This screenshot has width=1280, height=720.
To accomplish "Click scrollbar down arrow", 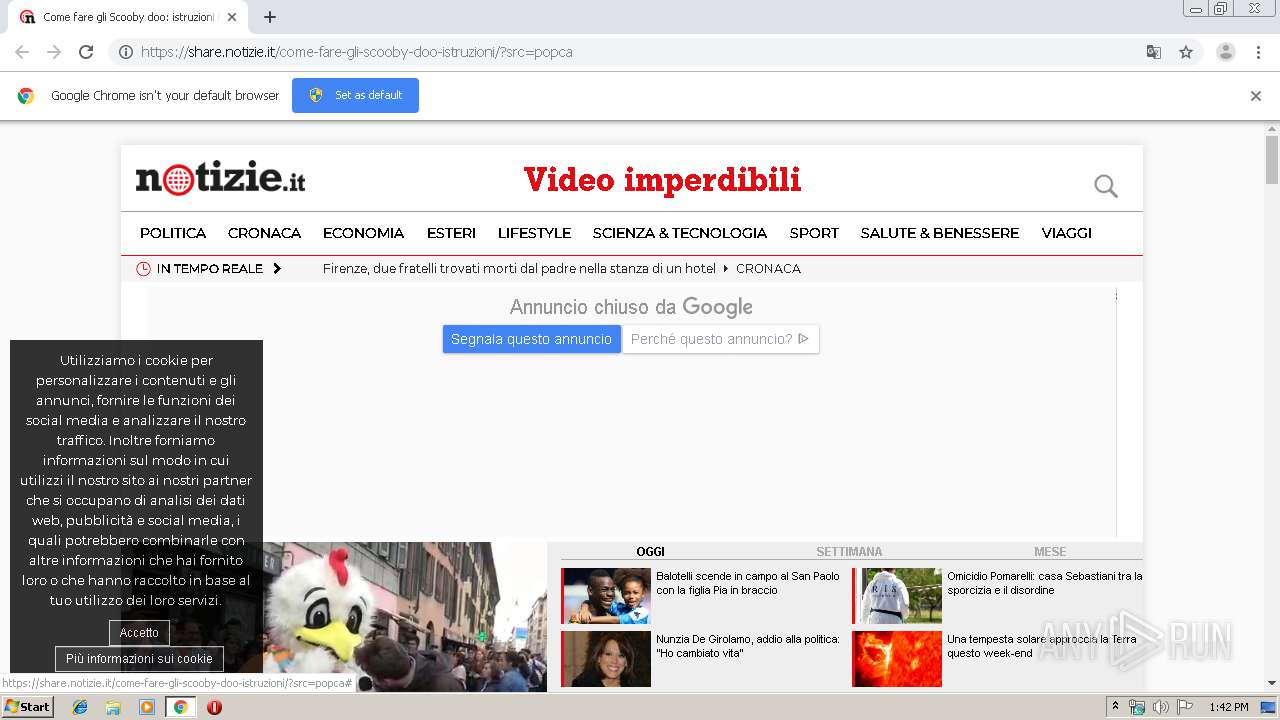I will click(x=1272, y=683).
